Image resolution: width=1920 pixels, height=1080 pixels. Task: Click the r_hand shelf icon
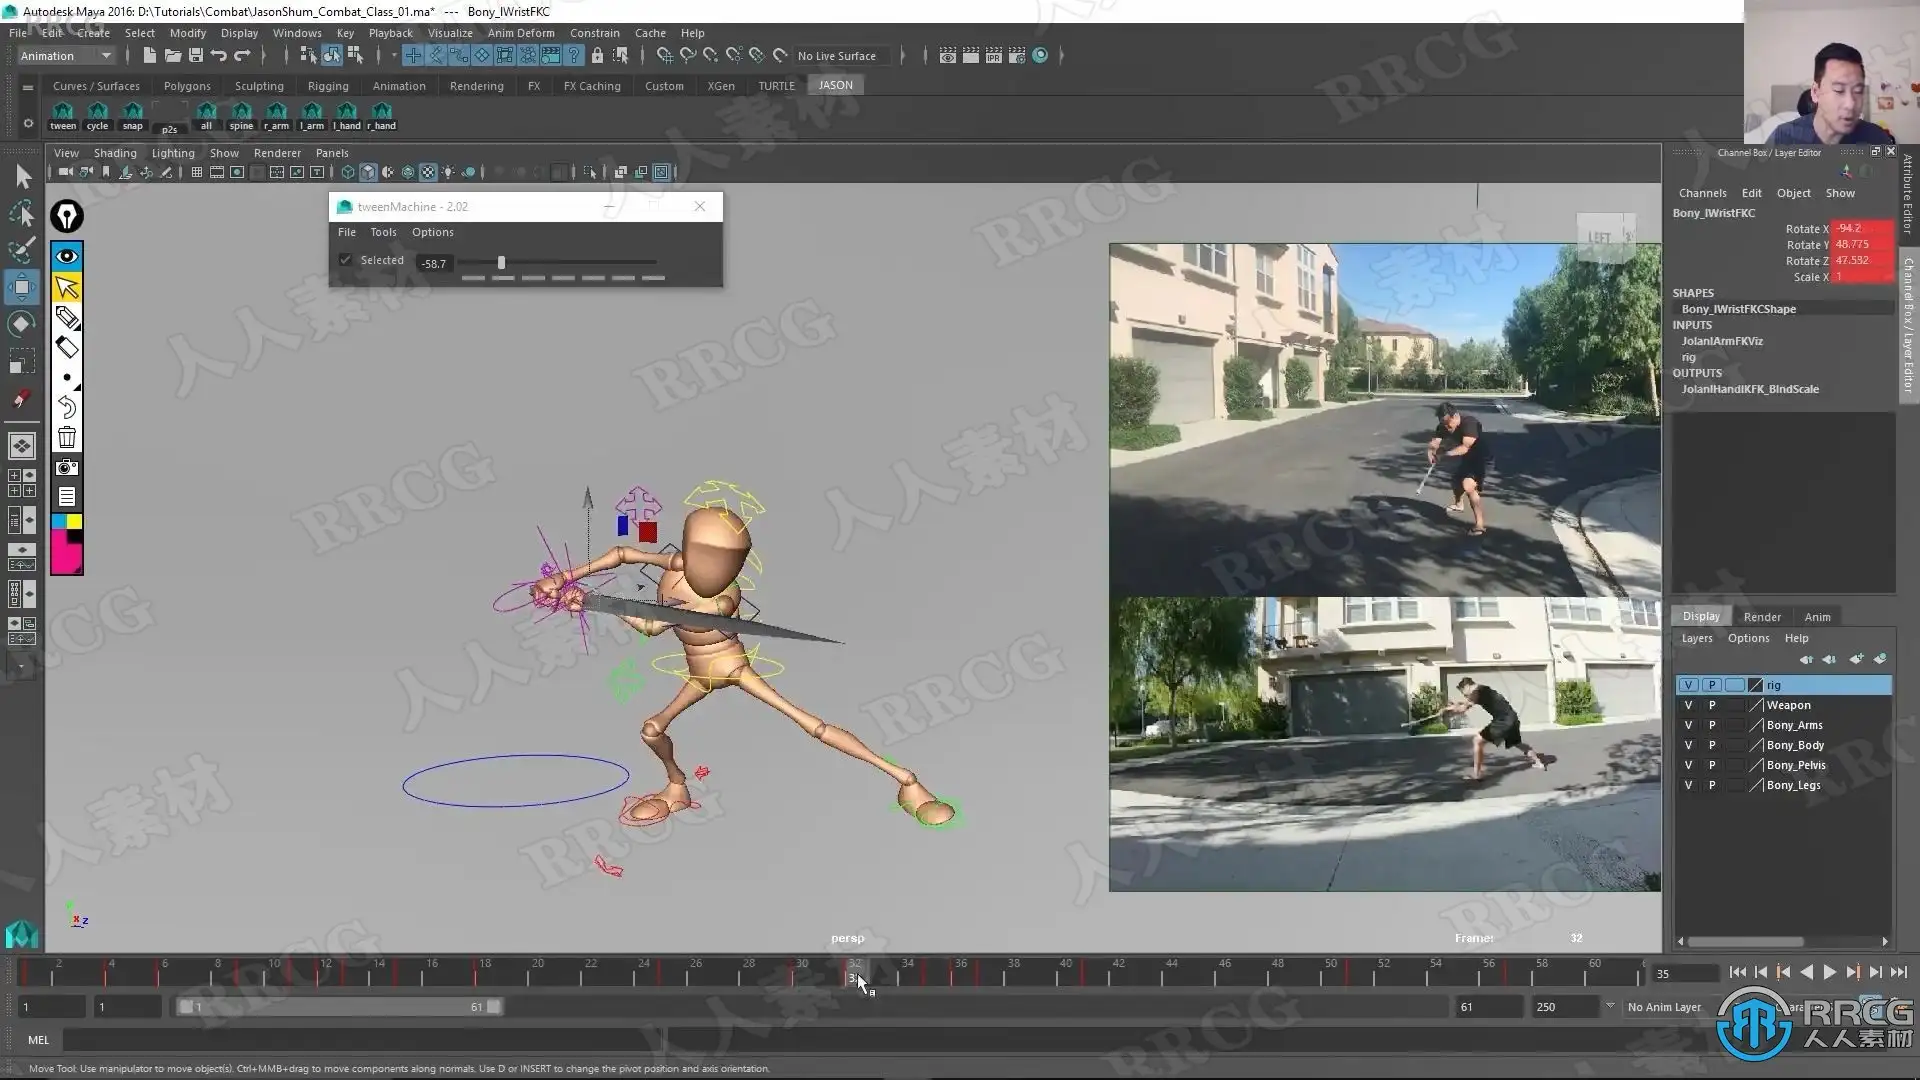381,113
